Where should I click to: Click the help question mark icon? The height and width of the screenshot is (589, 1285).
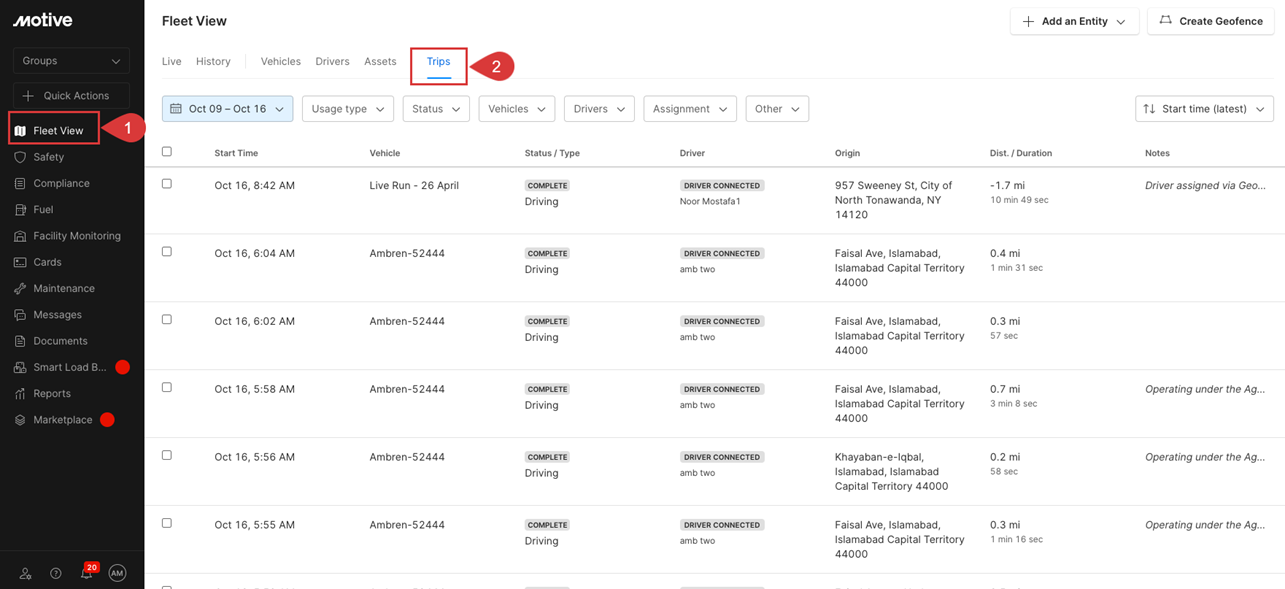point(56,573)
